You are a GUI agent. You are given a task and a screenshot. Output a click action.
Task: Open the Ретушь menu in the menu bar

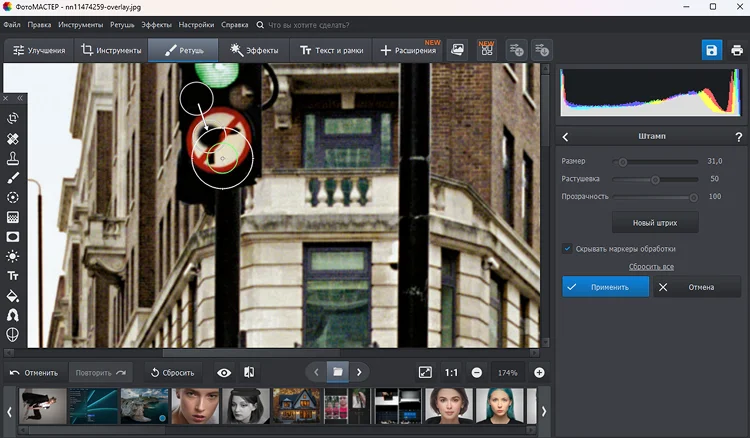point(122,25)
